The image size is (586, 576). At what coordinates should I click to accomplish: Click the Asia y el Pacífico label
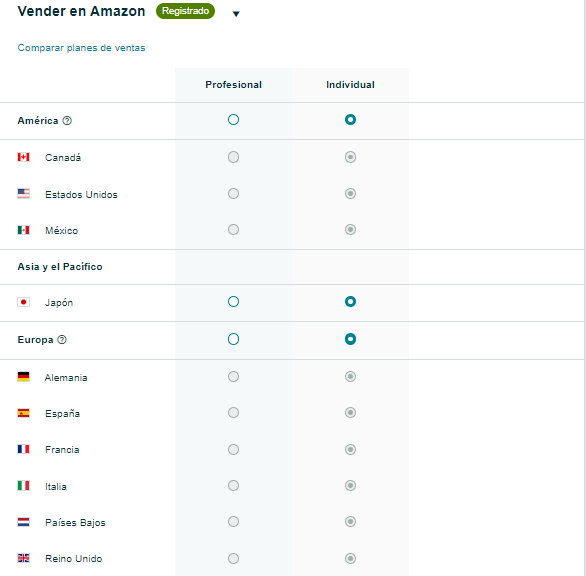click(x=60, y=267)
